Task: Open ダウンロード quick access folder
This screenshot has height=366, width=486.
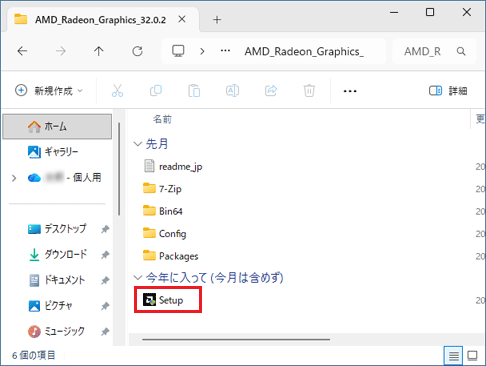Action: coord(58,254)
